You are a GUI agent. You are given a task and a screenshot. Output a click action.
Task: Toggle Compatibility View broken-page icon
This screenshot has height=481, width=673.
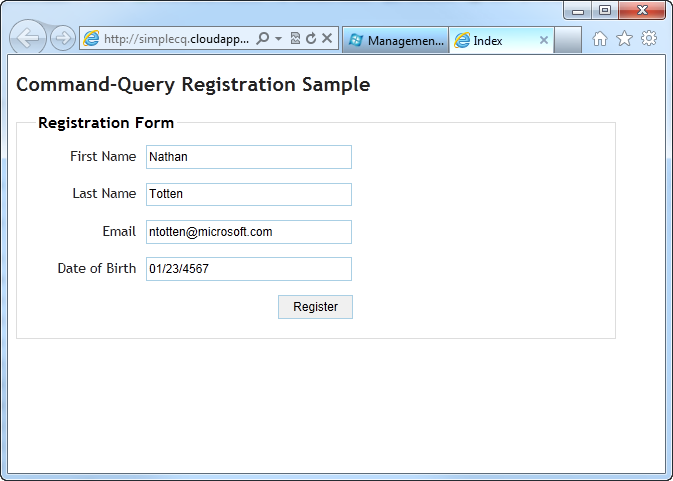click(295, 38)
